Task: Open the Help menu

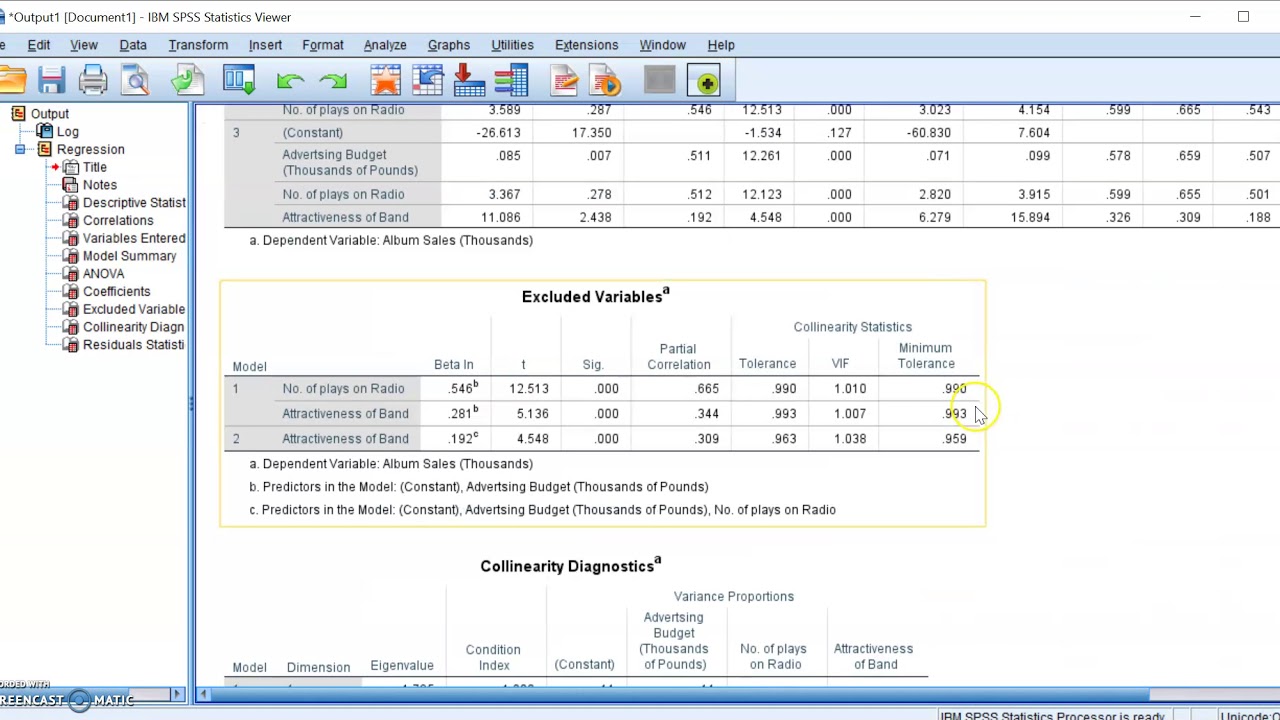Action: coord(721,45)
